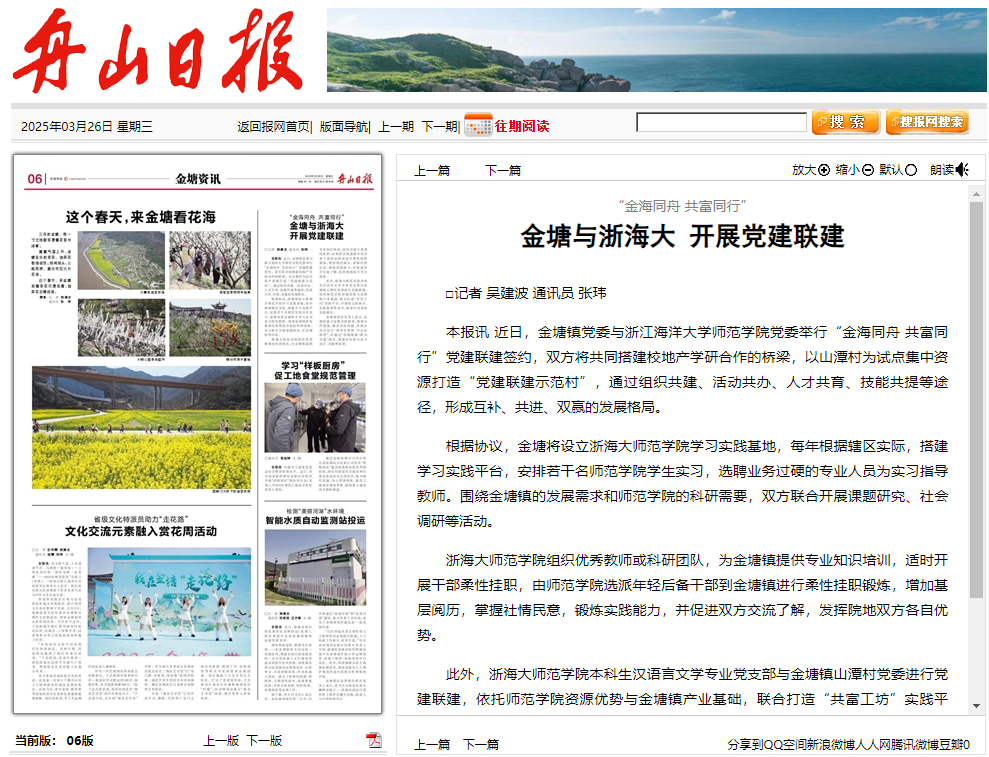989x757 pixels.
Task: Go to previous issue 上一期
Action: [x=396, y=126]
